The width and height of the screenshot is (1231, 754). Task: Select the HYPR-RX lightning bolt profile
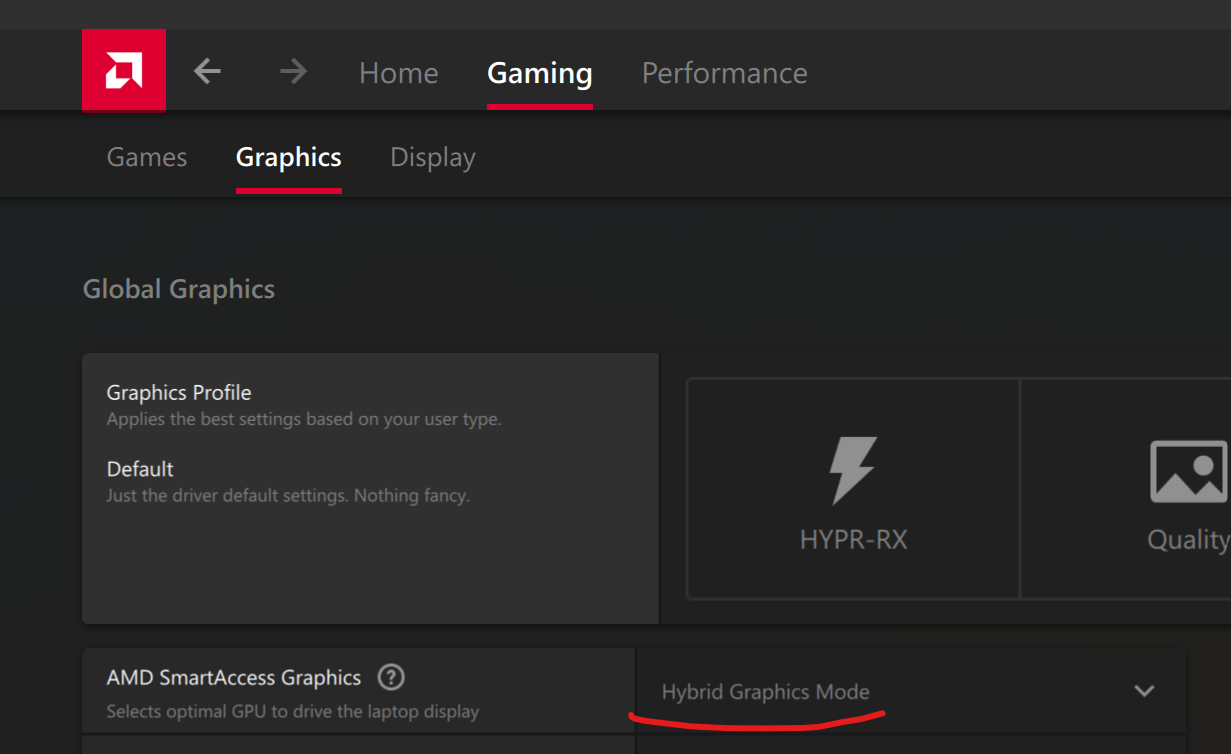point(853,489)
